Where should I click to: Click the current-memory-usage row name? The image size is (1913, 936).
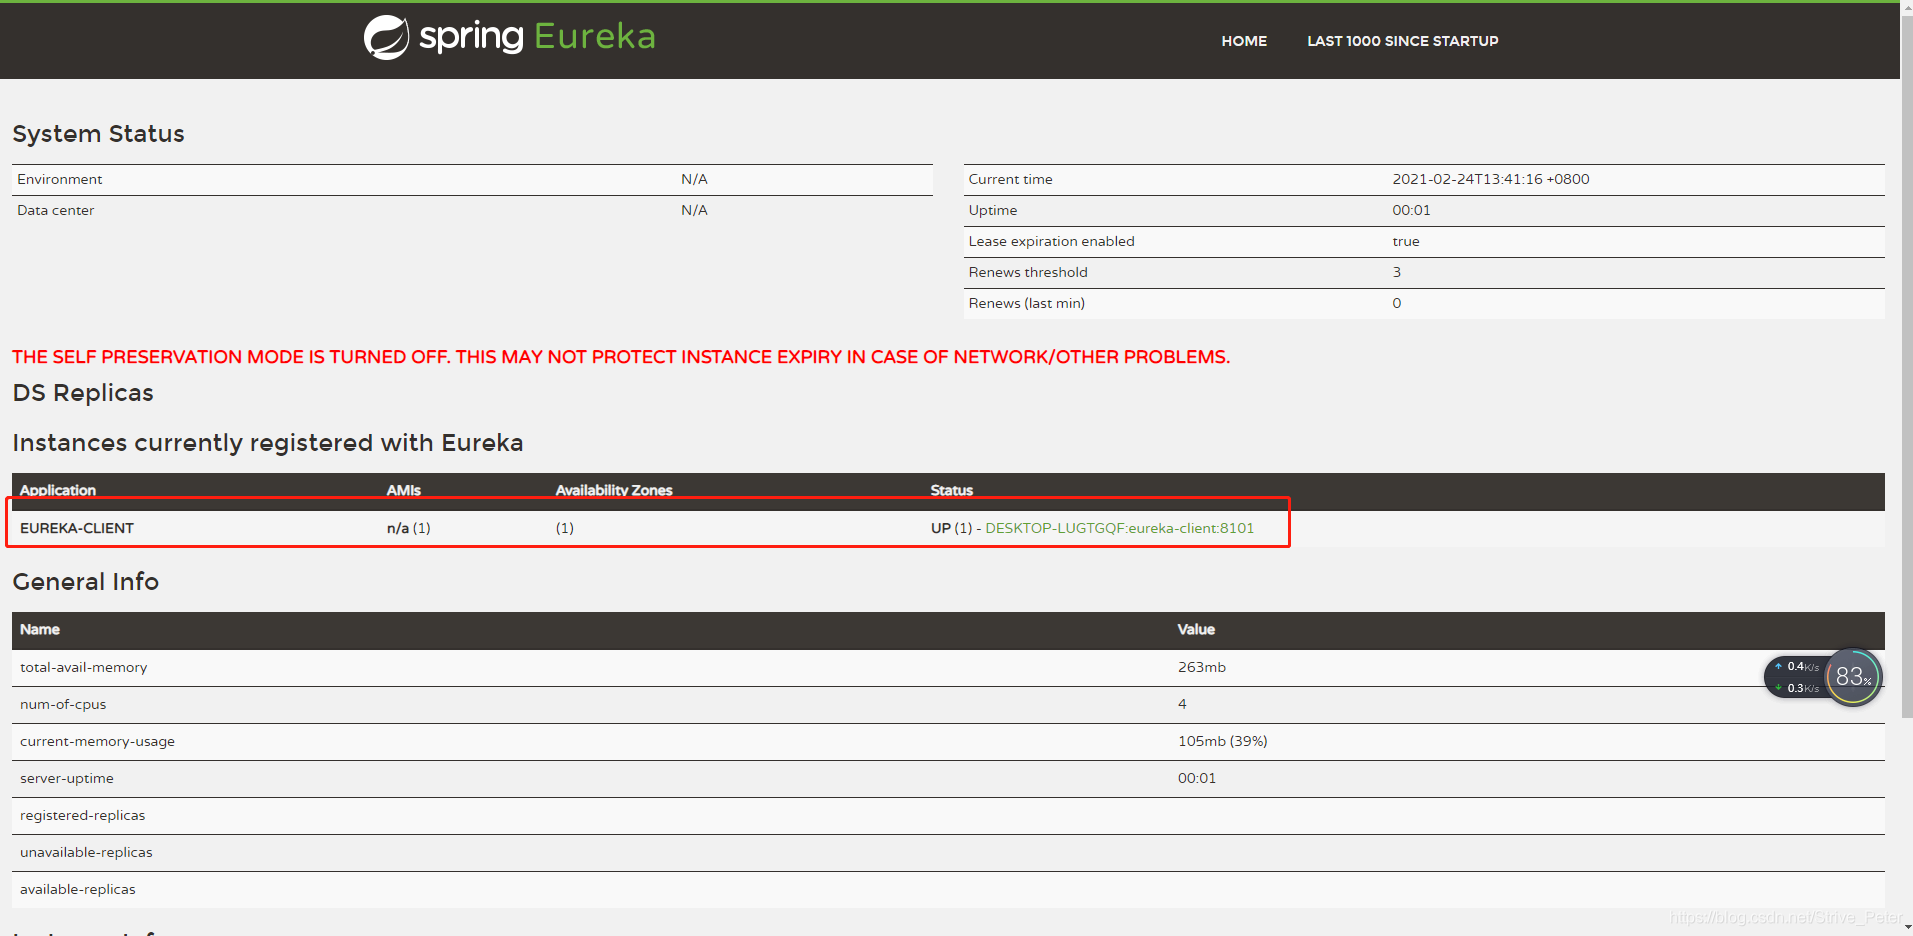98,741
